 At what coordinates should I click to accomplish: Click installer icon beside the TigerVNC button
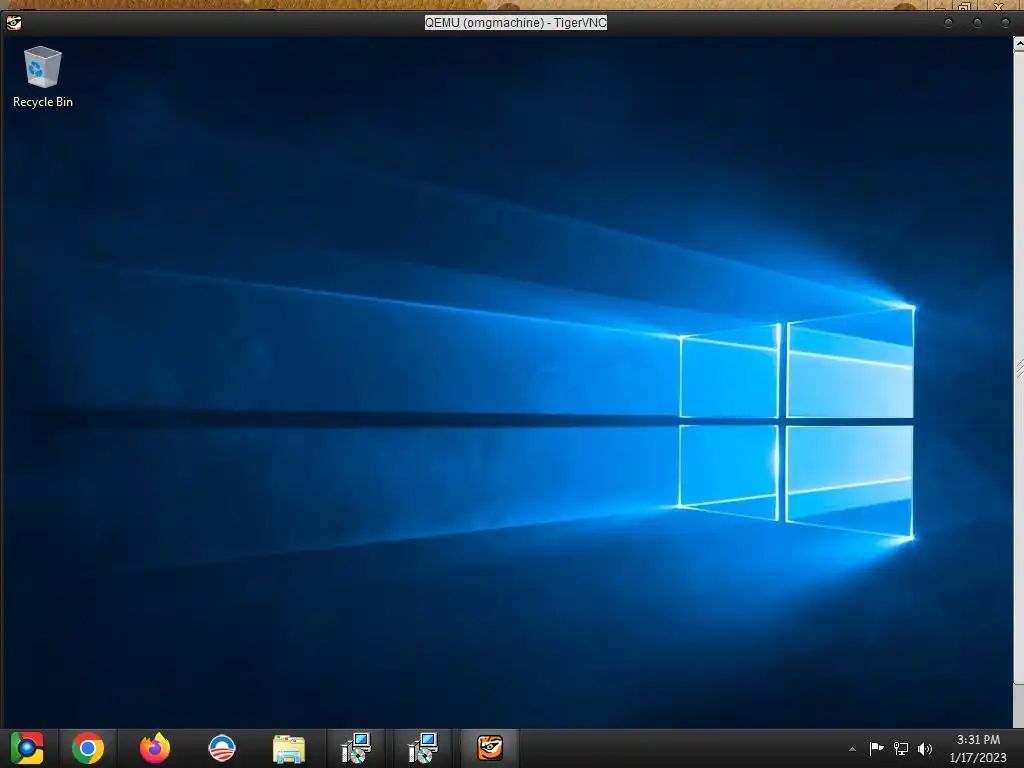coord(423,748)
